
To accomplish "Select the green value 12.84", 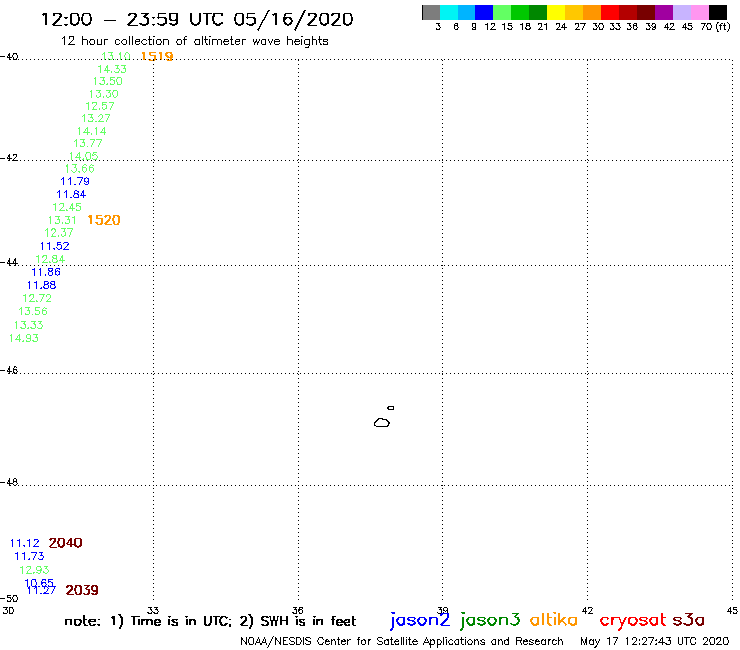I will (50, 259).
